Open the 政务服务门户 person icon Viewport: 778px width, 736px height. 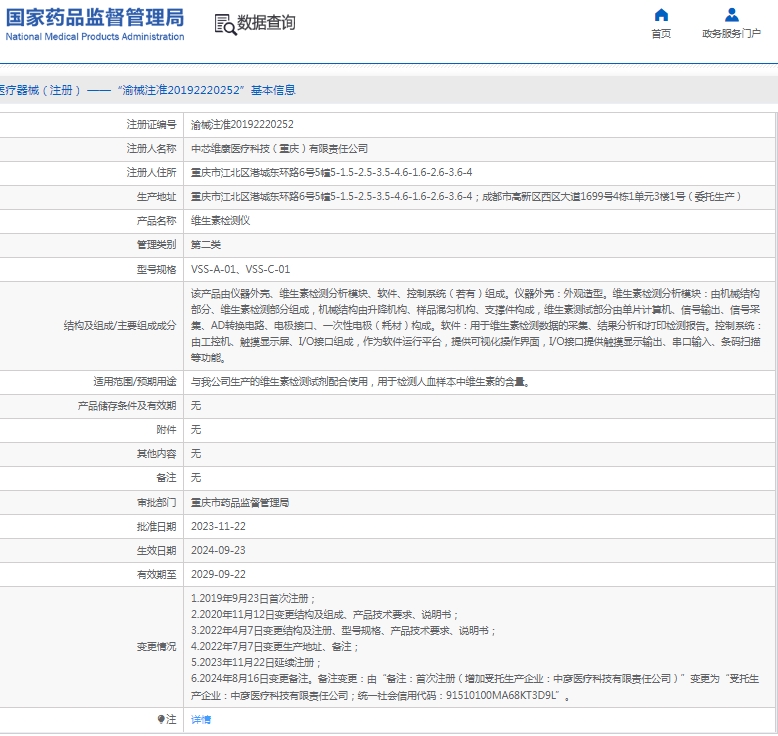(x=731, y=15)
